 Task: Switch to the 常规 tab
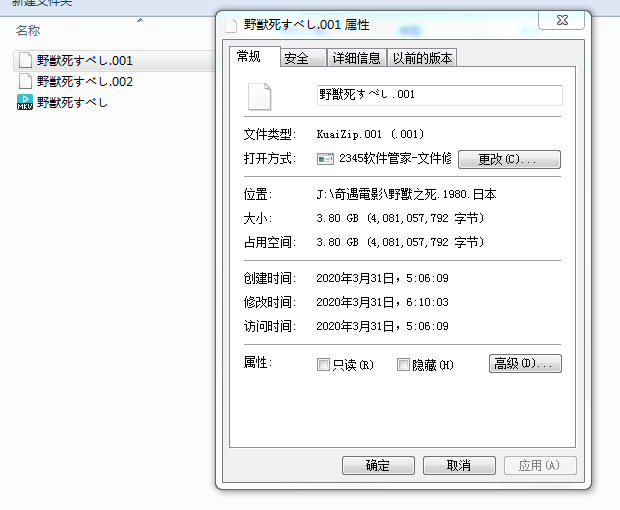point(248,57)
